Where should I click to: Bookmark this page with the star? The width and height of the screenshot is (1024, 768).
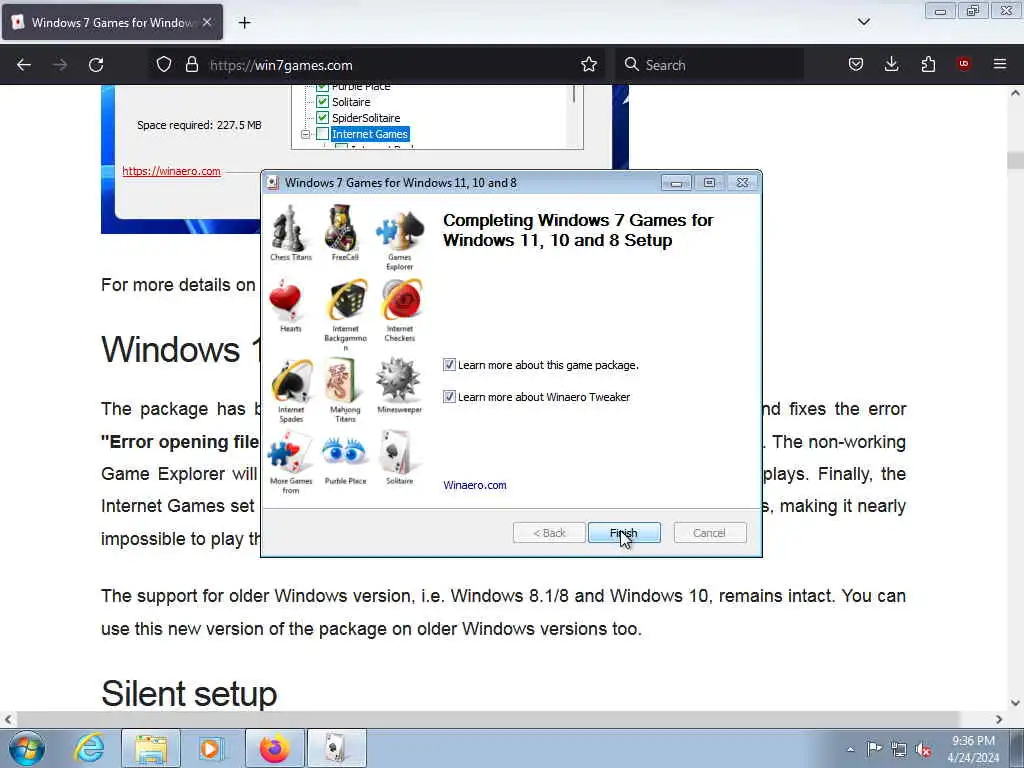click(x=589, y=64)
